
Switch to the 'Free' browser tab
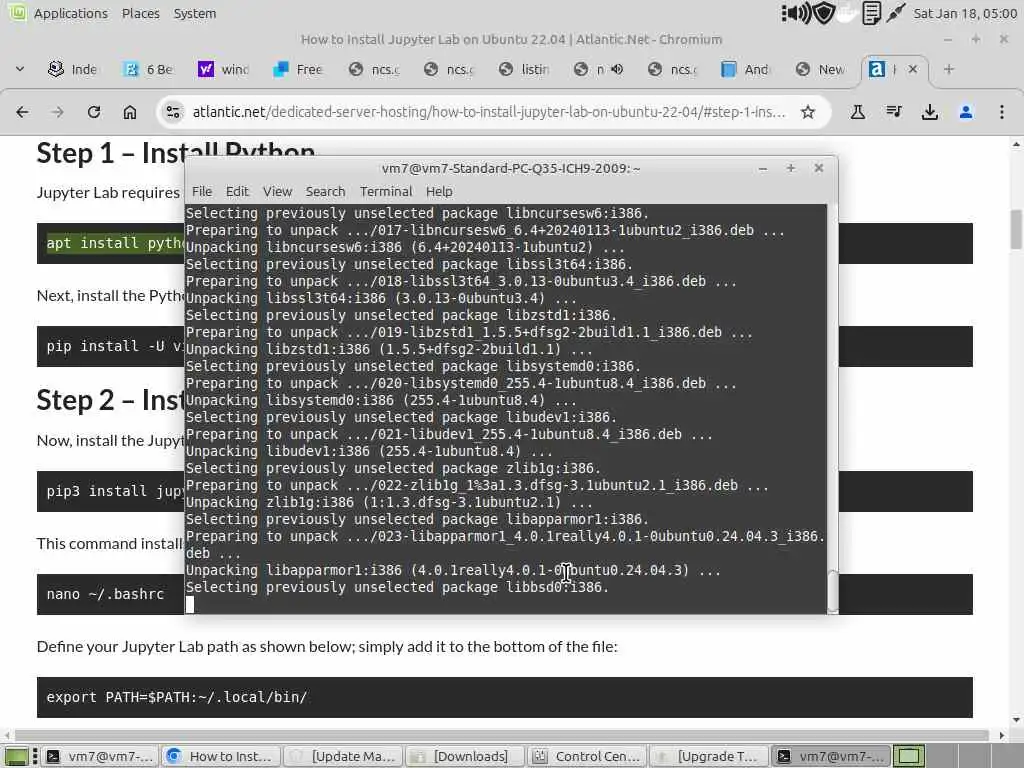pyautogui.click(x=298, y=69)
